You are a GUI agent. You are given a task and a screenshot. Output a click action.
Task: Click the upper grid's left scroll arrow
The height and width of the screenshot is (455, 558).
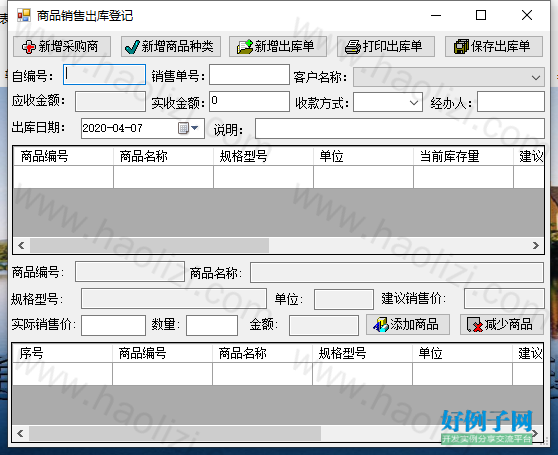click(21, 245)
